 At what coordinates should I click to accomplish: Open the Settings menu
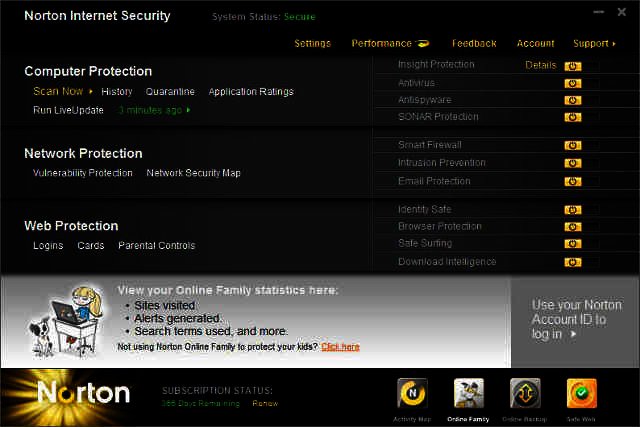[x=313, y=43]
